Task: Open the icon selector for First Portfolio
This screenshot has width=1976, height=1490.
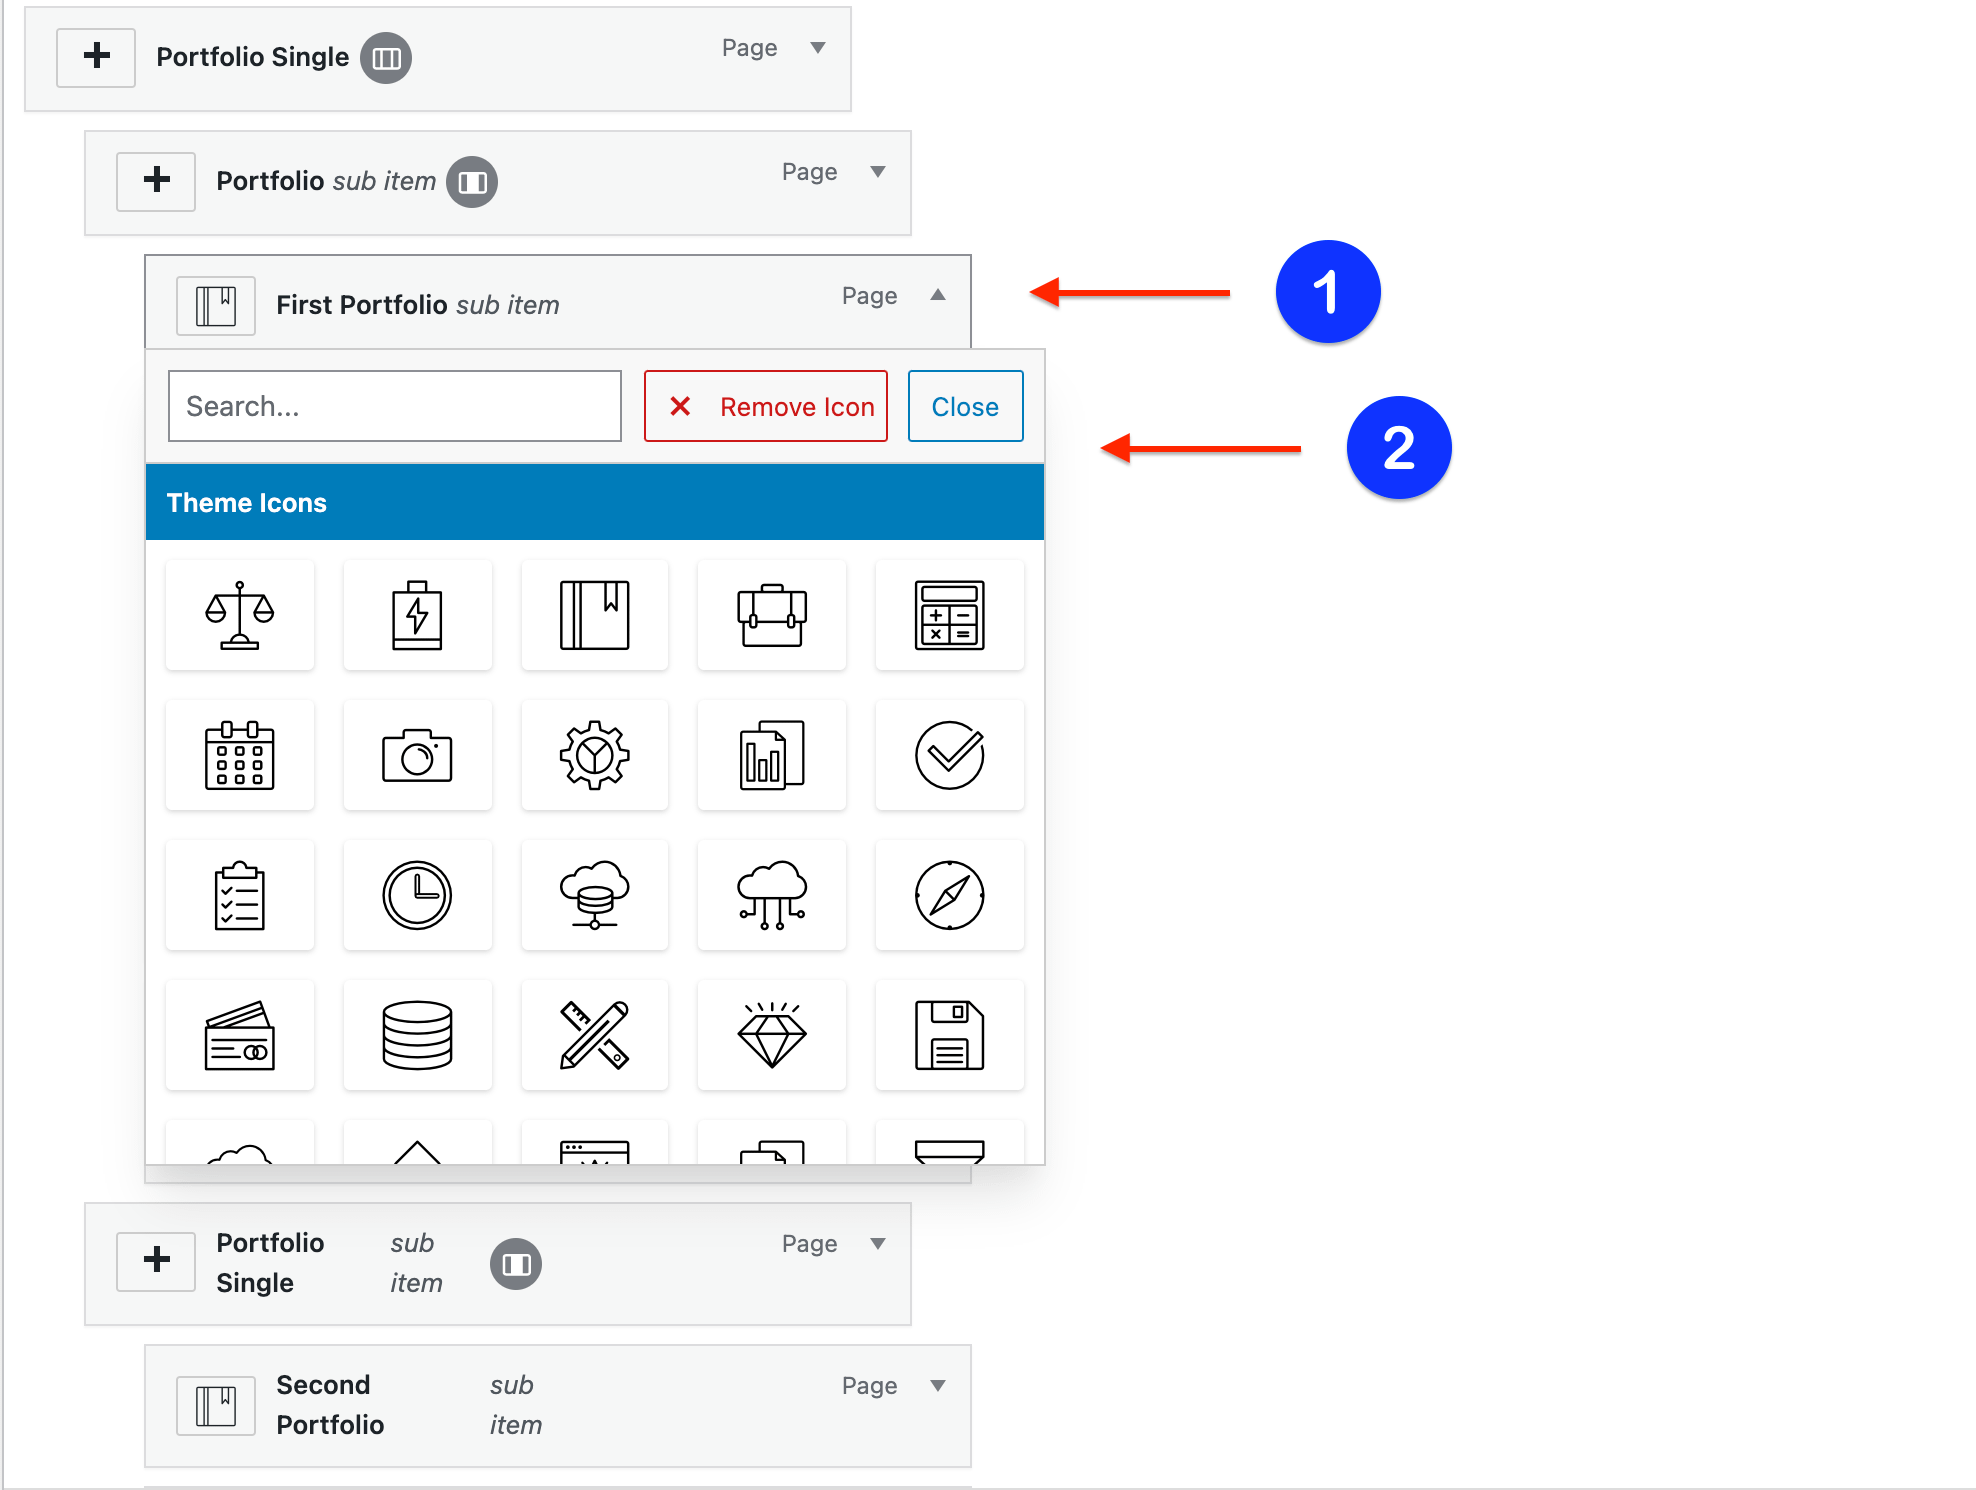Action: [216, 305]
